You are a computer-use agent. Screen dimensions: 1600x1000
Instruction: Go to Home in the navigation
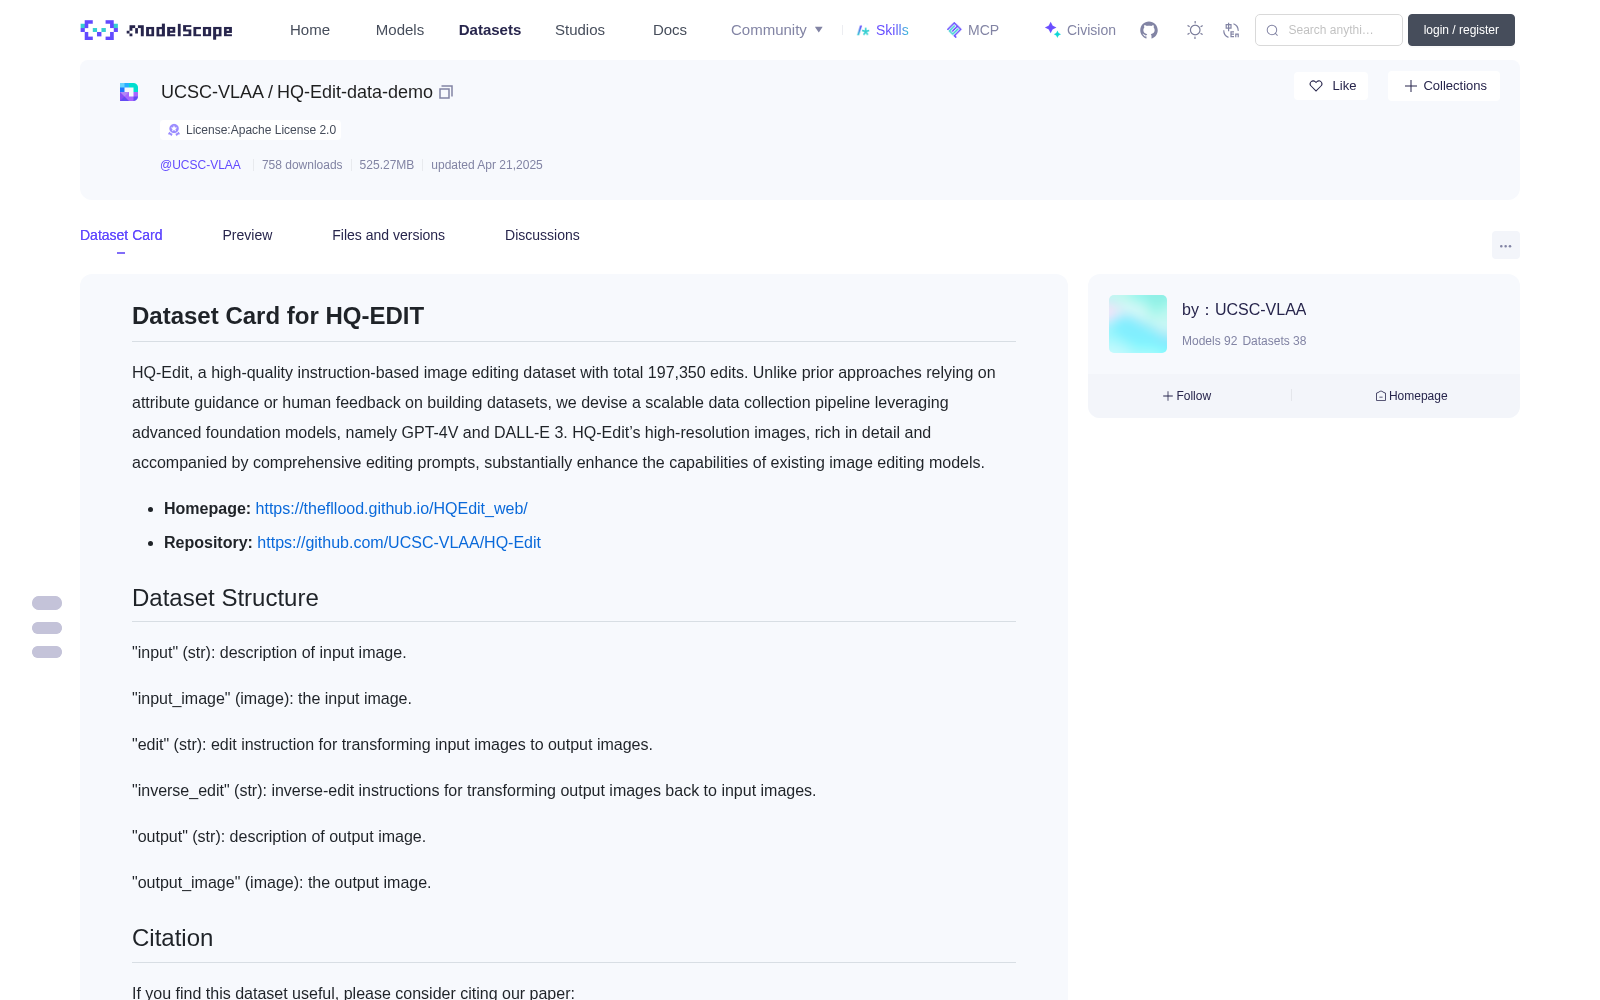click(310, 30)
